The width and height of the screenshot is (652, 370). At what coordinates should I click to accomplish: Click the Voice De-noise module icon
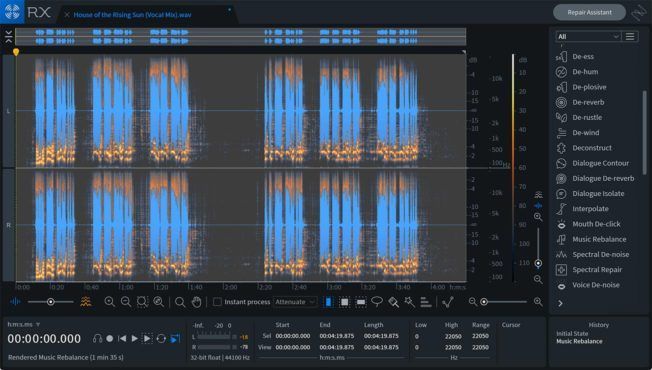click(x=561, y=285)
